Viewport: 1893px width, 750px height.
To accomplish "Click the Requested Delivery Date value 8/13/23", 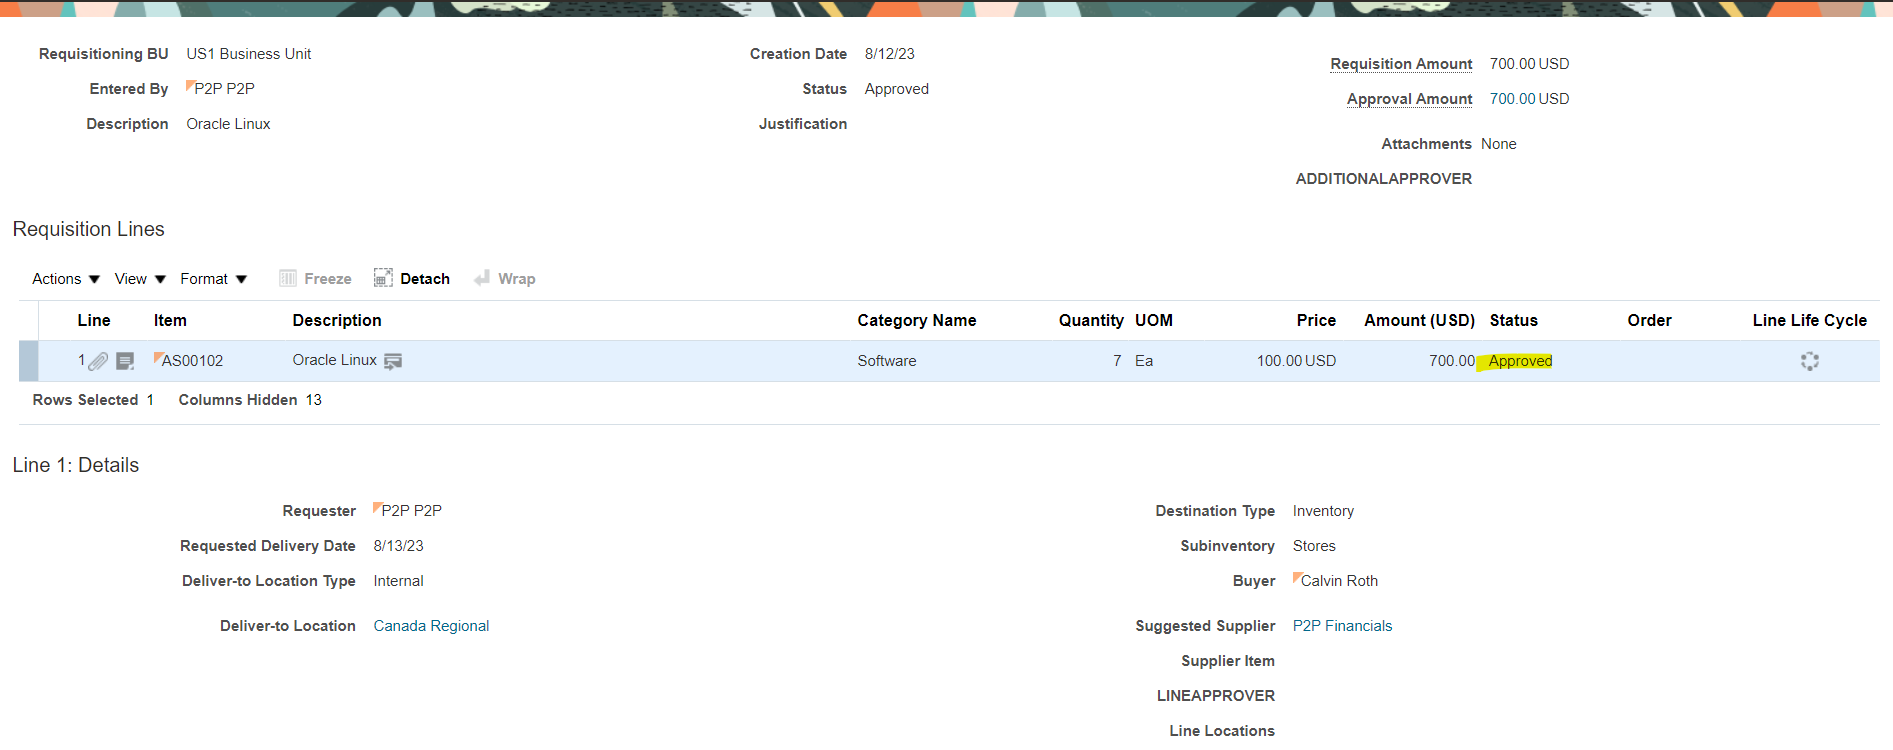I will point(398,546).
